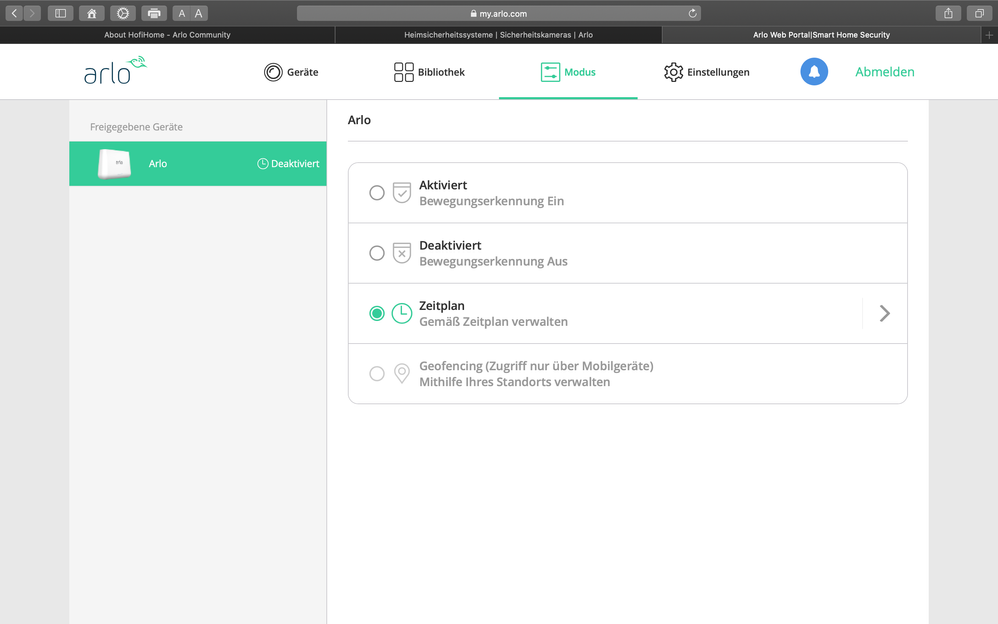The height and width of the screenshot is (624, 998).
Task: Reload the page with the refresh icon
Action: [692, 13]
